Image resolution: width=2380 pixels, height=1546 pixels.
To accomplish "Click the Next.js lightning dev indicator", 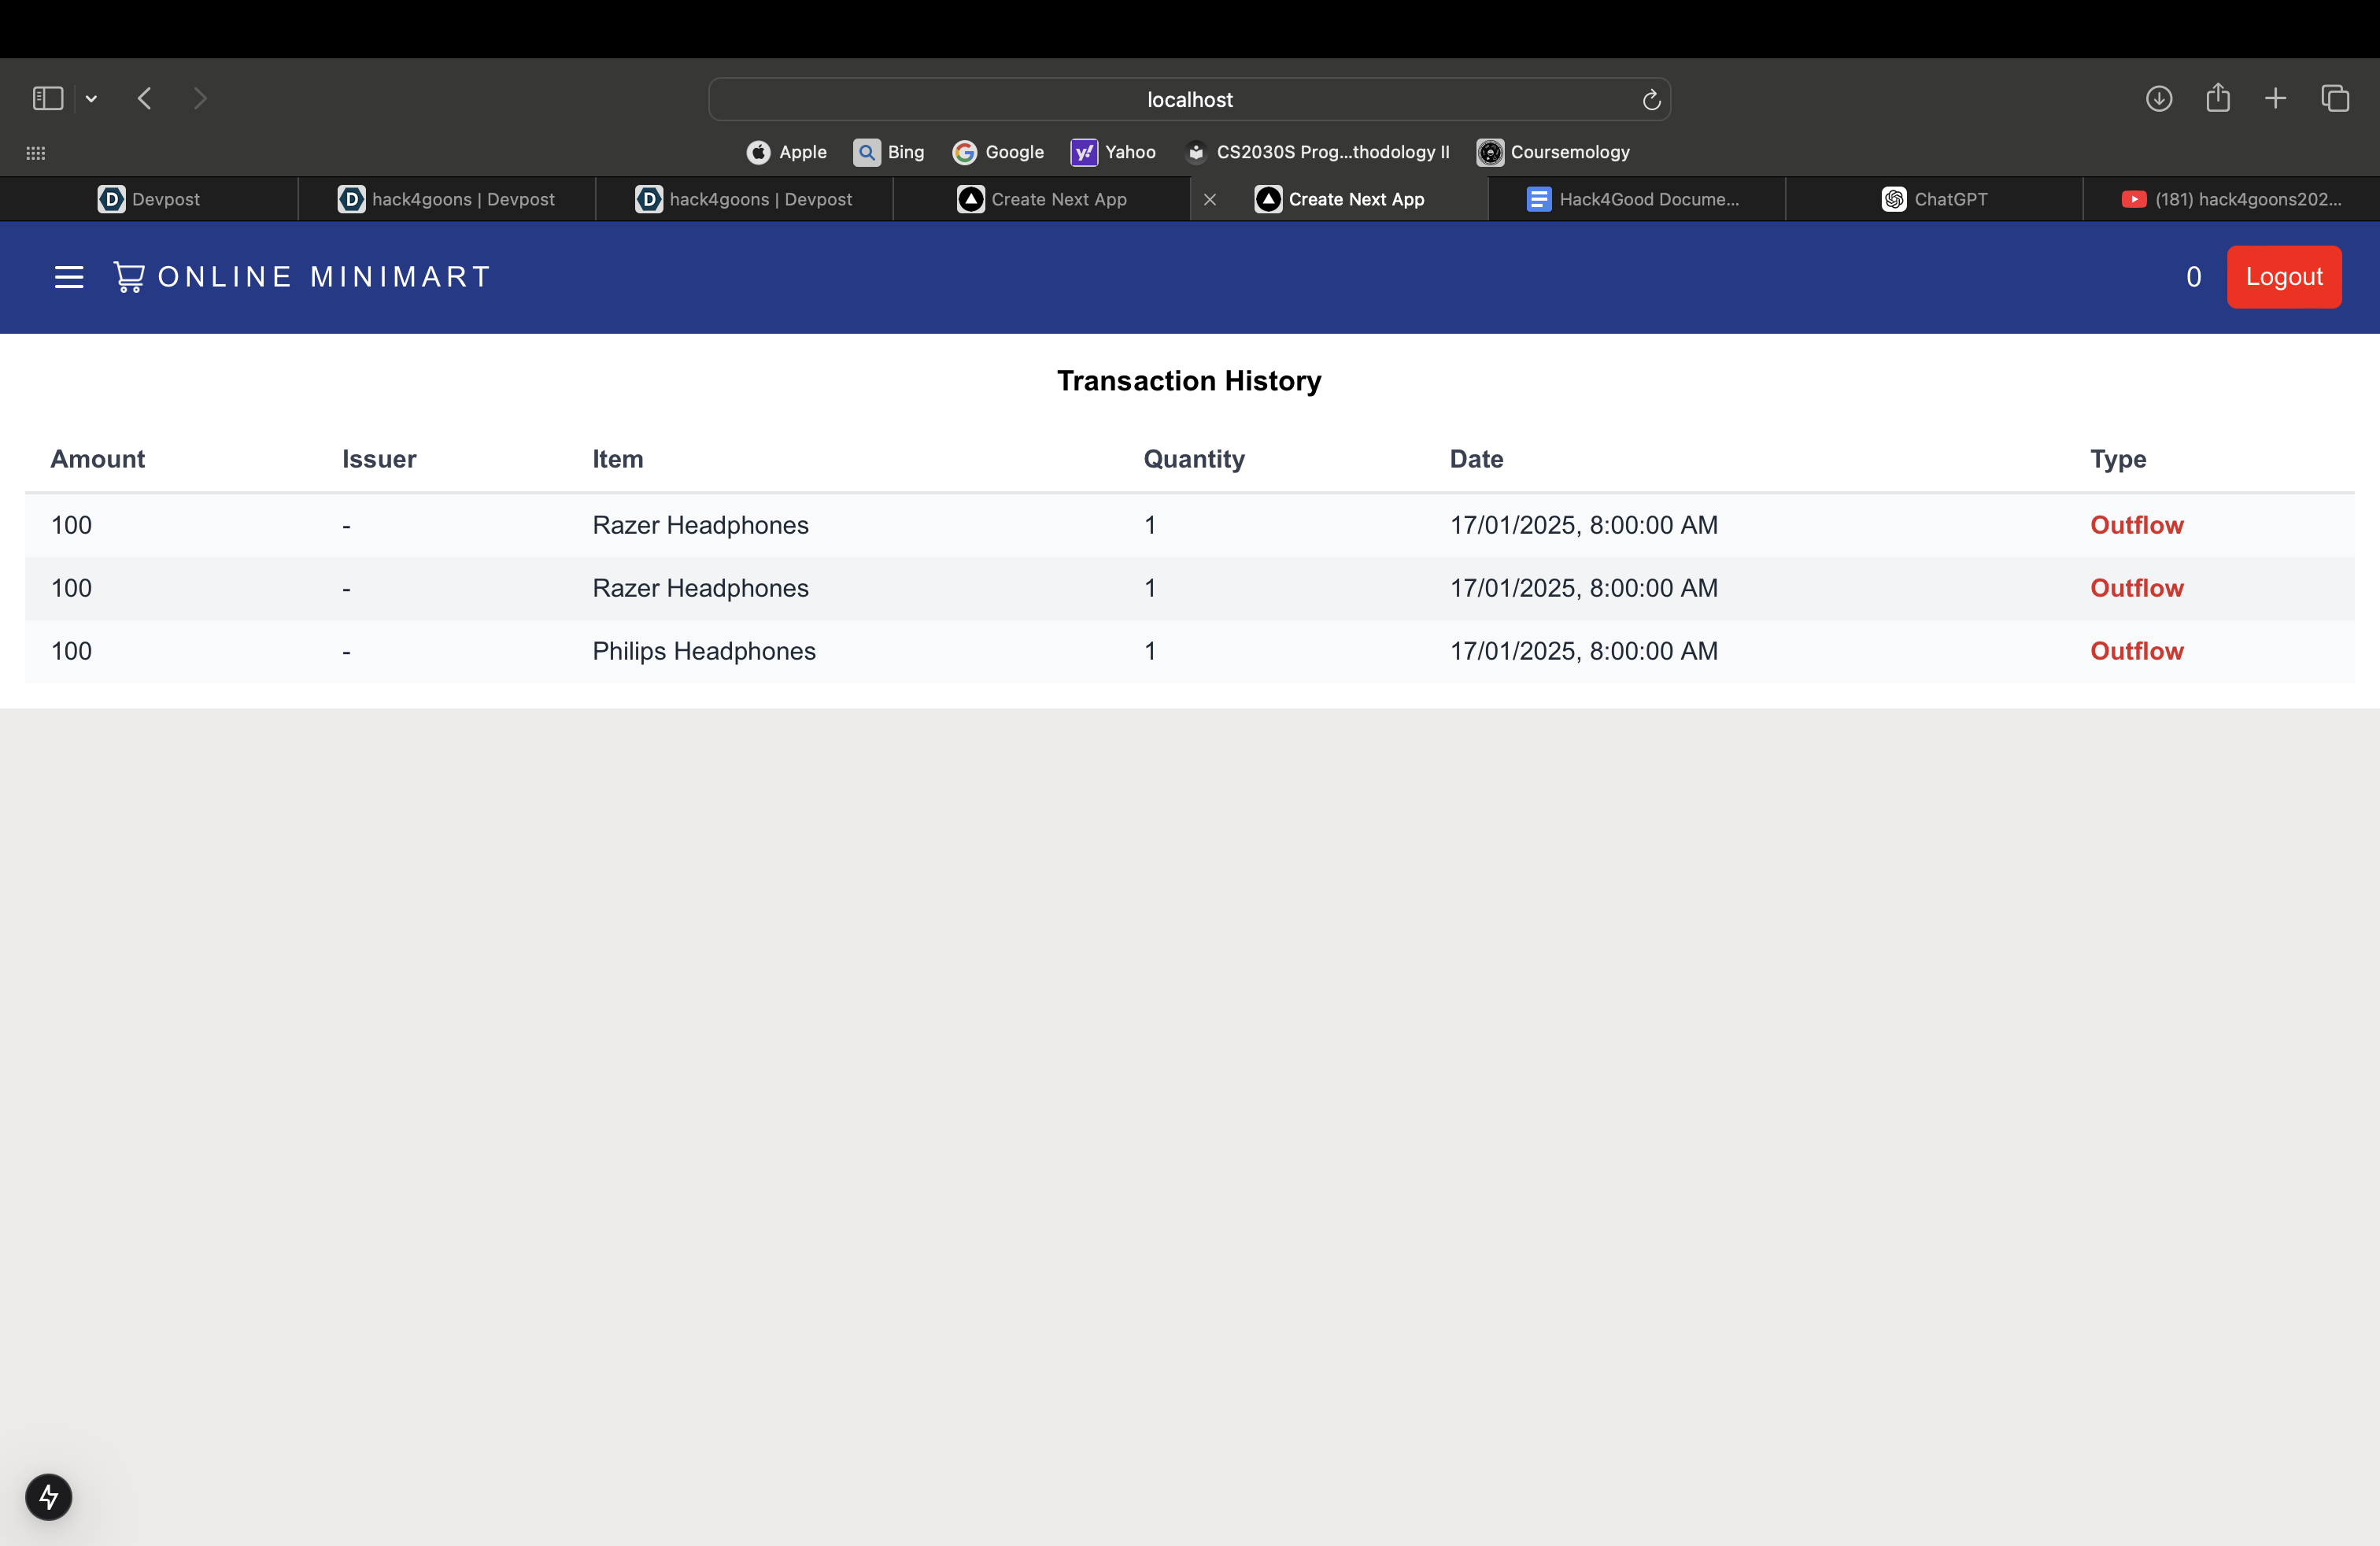I will coord(48,1496).
